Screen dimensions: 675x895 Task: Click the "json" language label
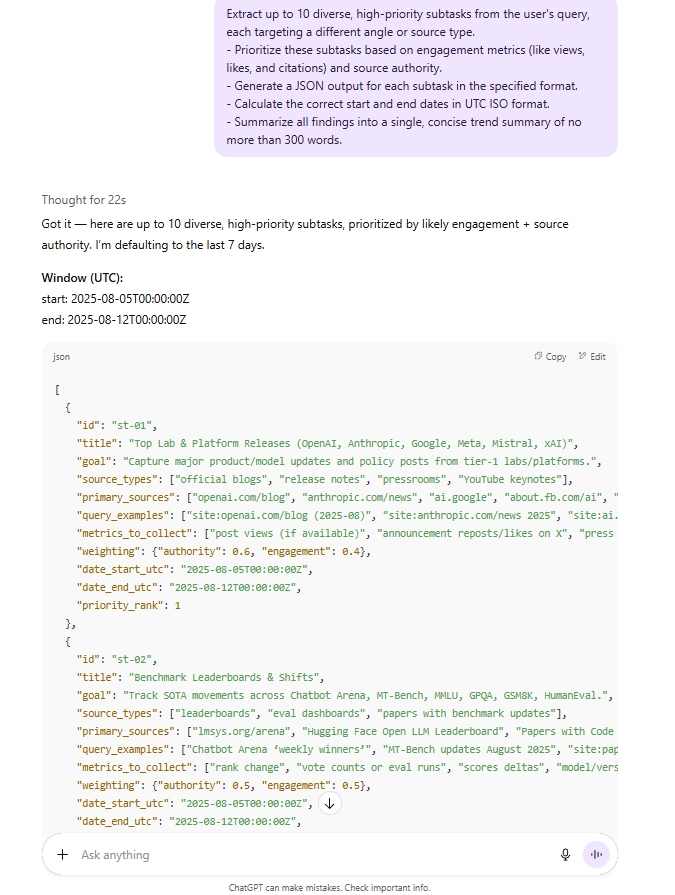[61, 356]
